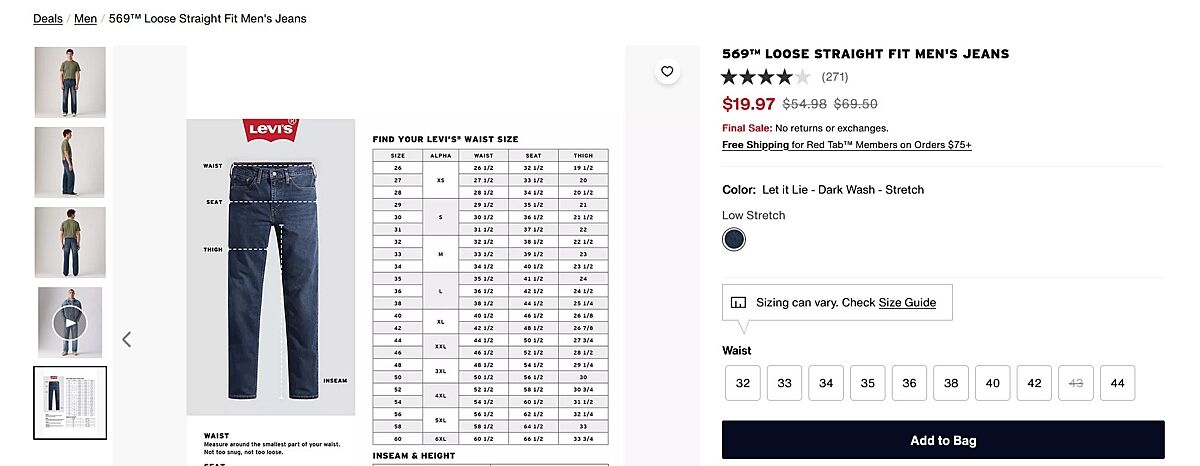Navigate to Deals breadcrumb
Screen dimensions: 1200x466
pos(47,19)
